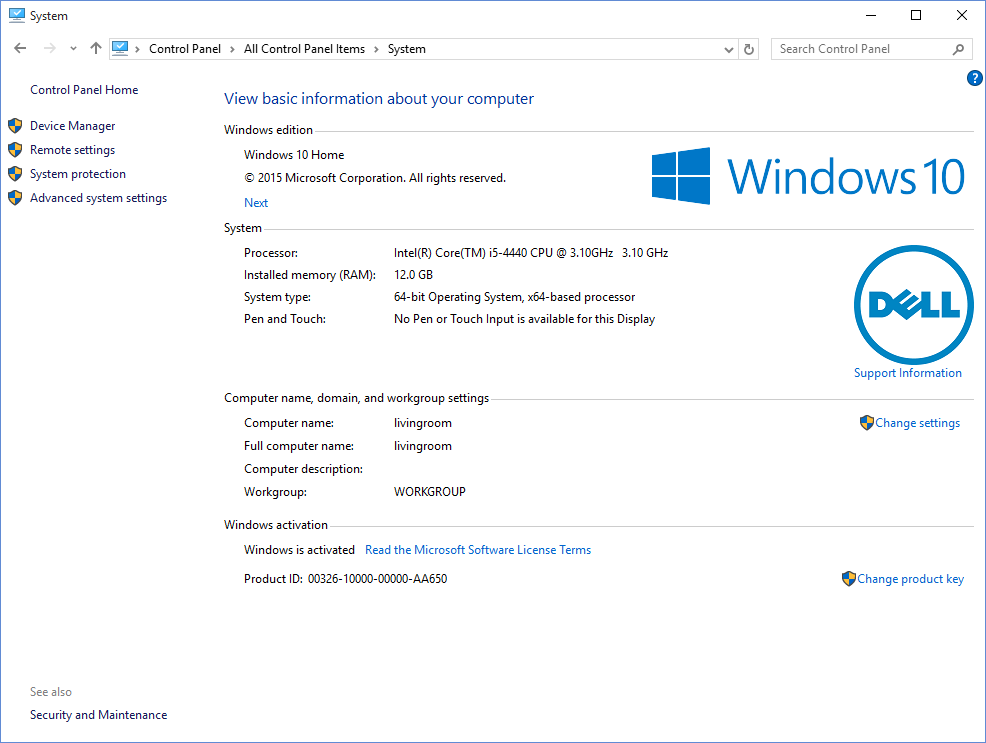Open Remote settings using its shield icon
The height and width of the screenshot is (743, 986).
[x=14, y=149]
